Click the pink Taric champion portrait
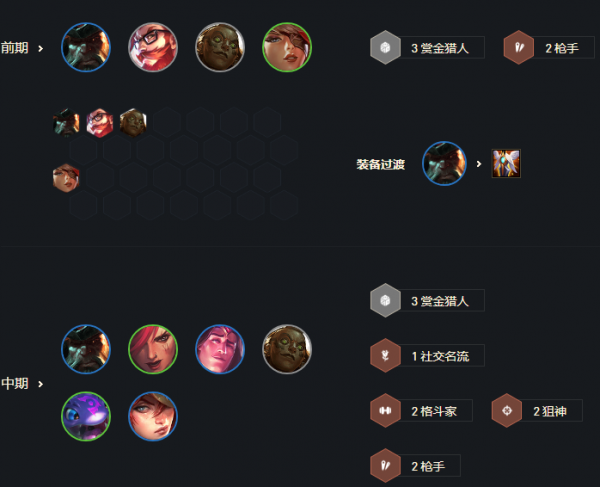The image size is (600, 487). [x=220, y=349]
